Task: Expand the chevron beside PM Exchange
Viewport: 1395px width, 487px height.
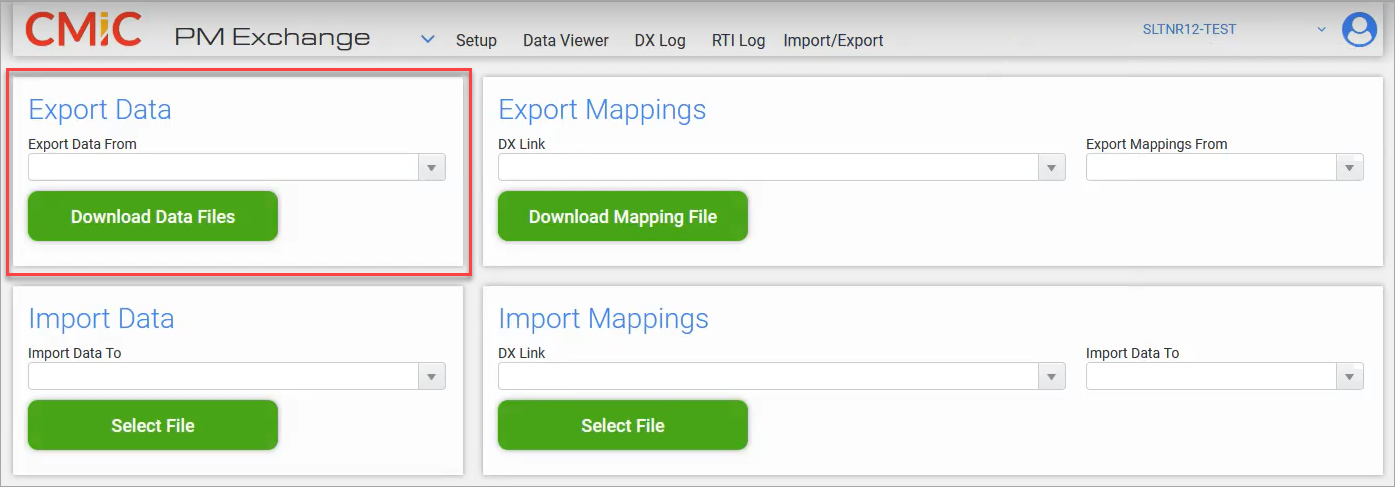Action: pyautogui.click(x=428, y=39)
